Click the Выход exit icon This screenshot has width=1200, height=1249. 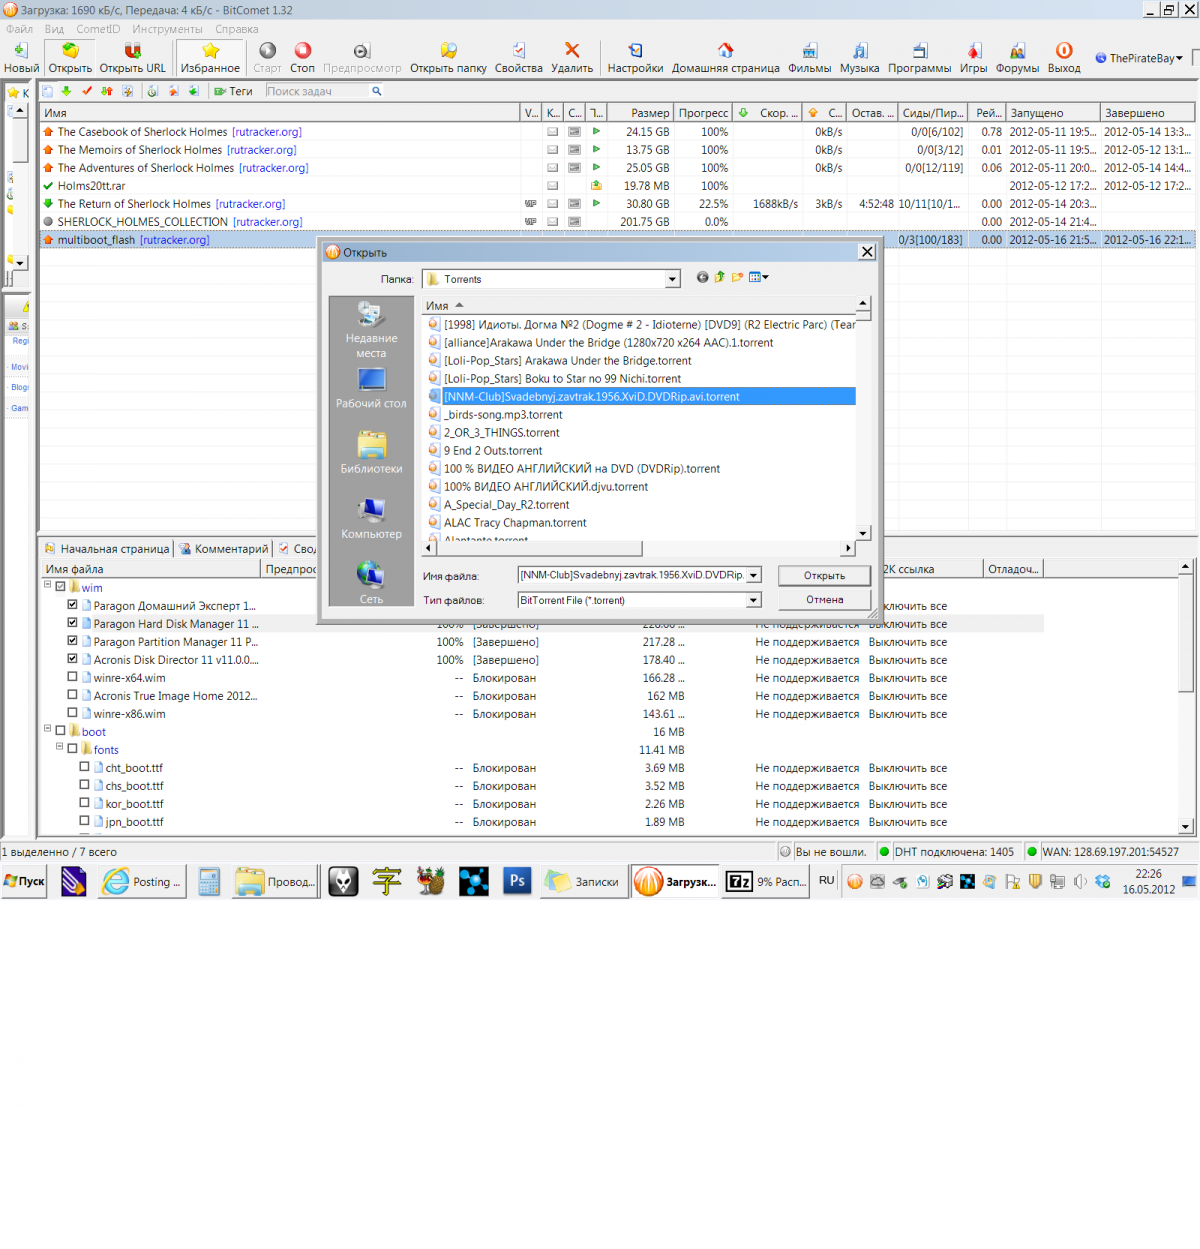click(x=1064, y=50)
